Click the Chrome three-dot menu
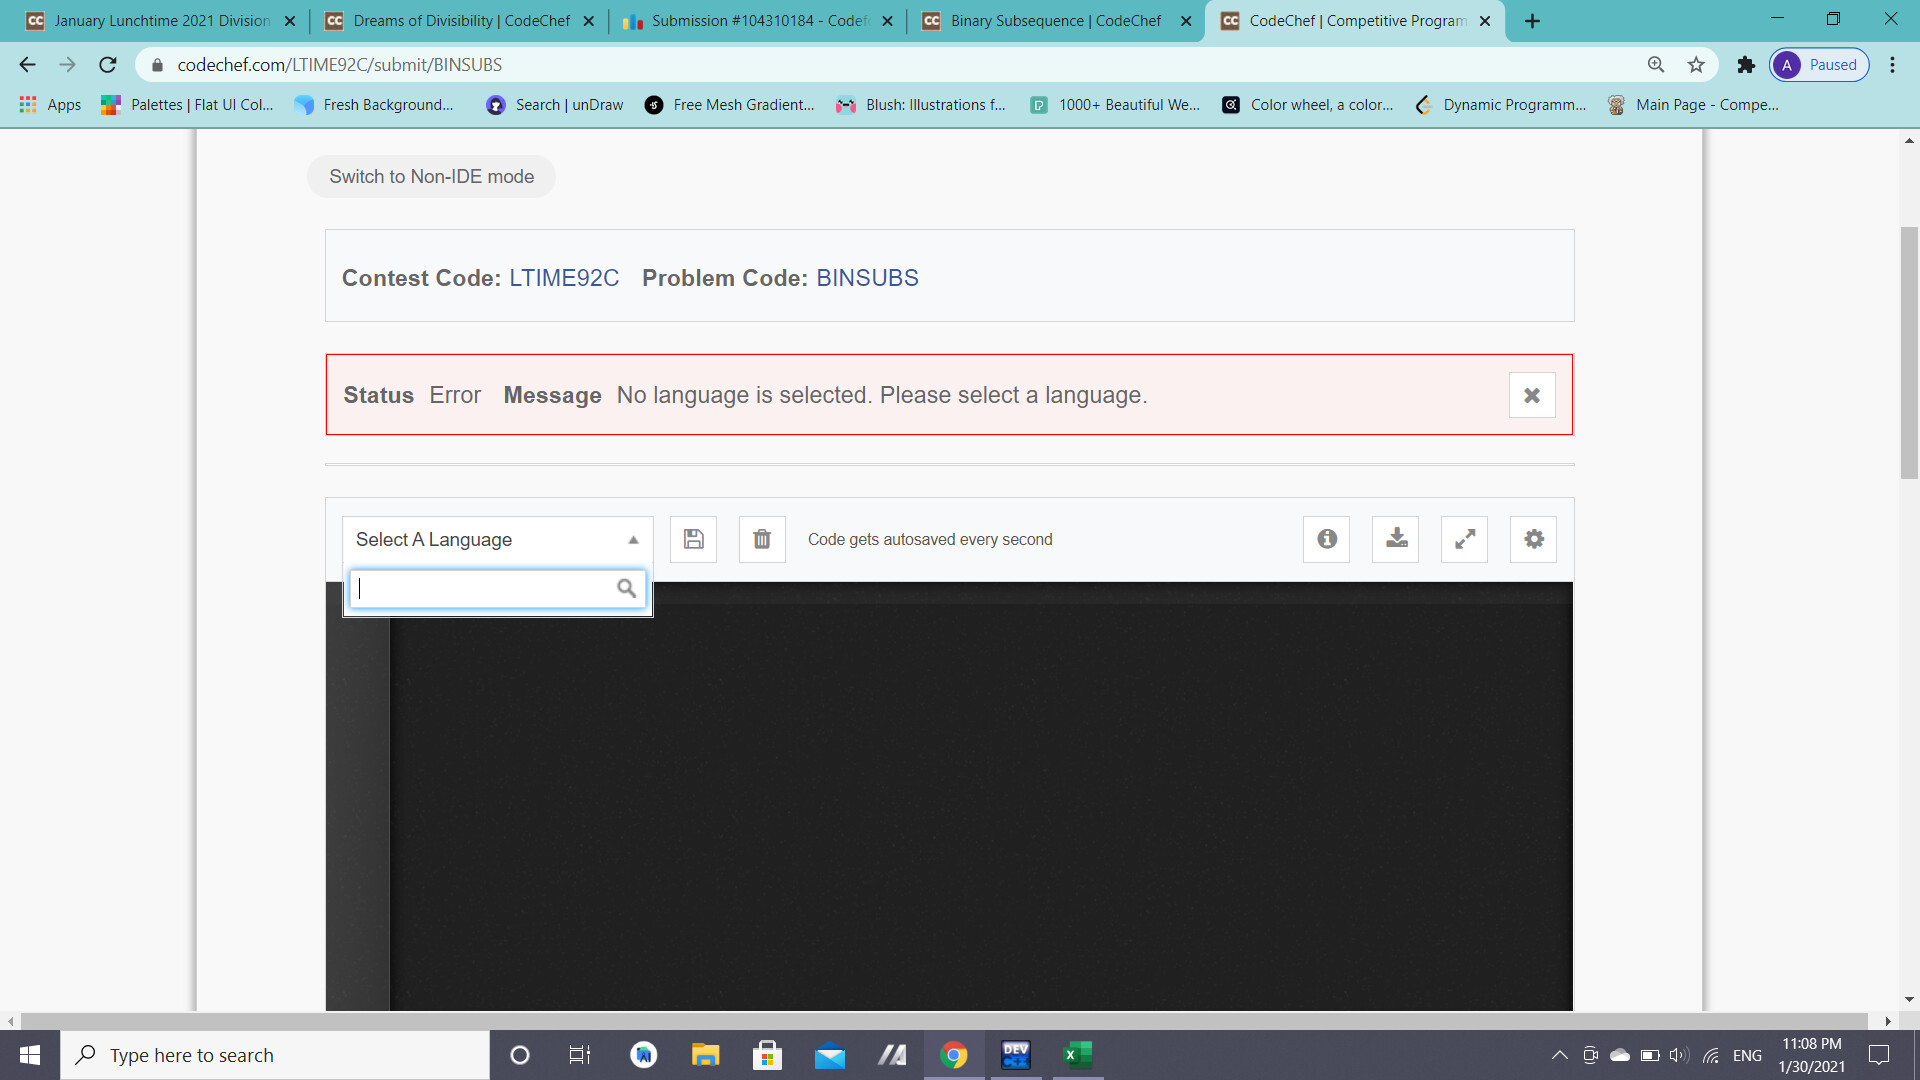The image size is (1920, 1080). (1892, 65)
